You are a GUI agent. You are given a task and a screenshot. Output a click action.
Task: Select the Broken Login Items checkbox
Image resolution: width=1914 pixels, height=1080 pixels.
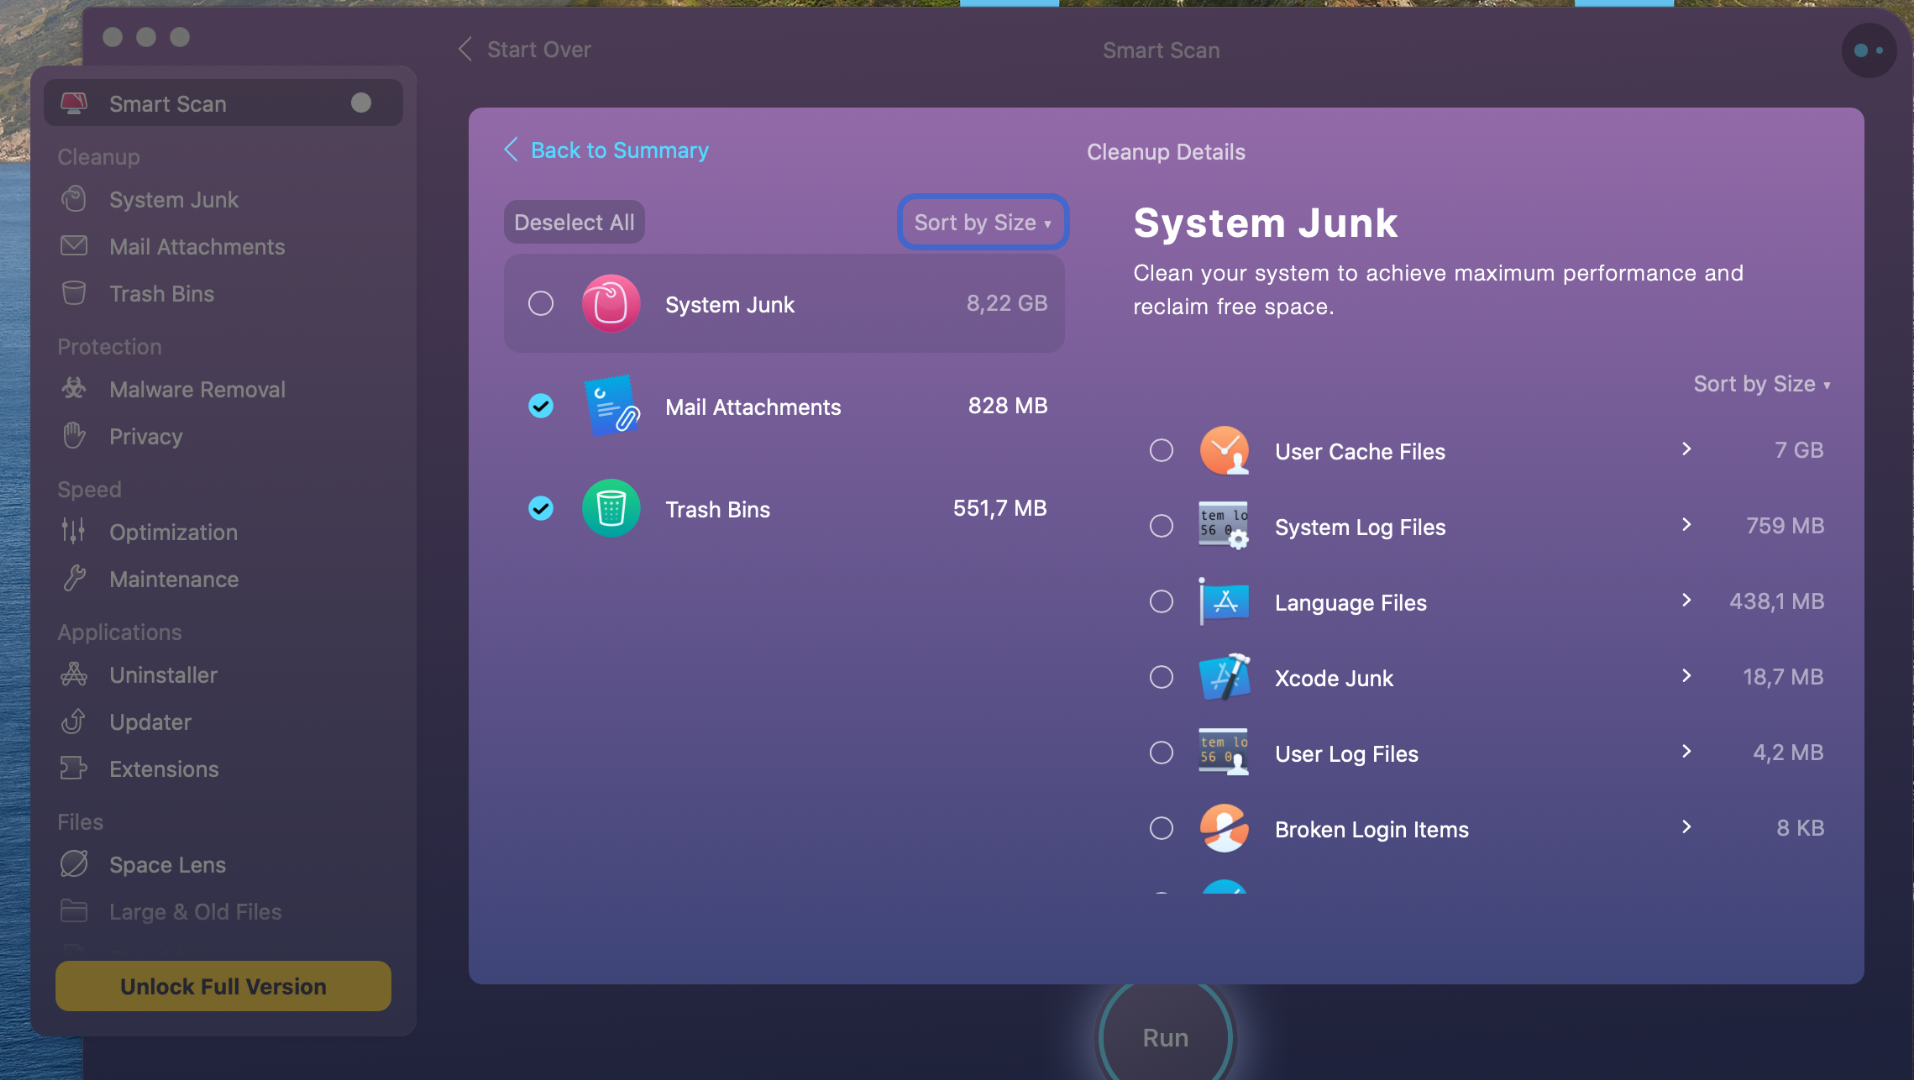coord(1161,828)
